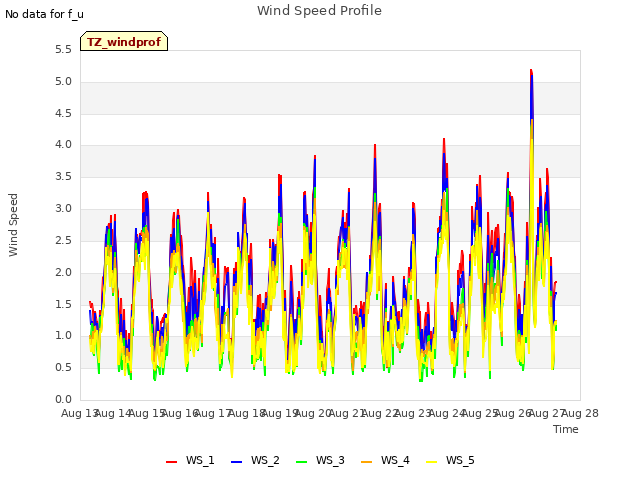Click the 5.5 y-axis tick label
The width and height of the screenshot is (640, 480).
click(x=63, y=50)
